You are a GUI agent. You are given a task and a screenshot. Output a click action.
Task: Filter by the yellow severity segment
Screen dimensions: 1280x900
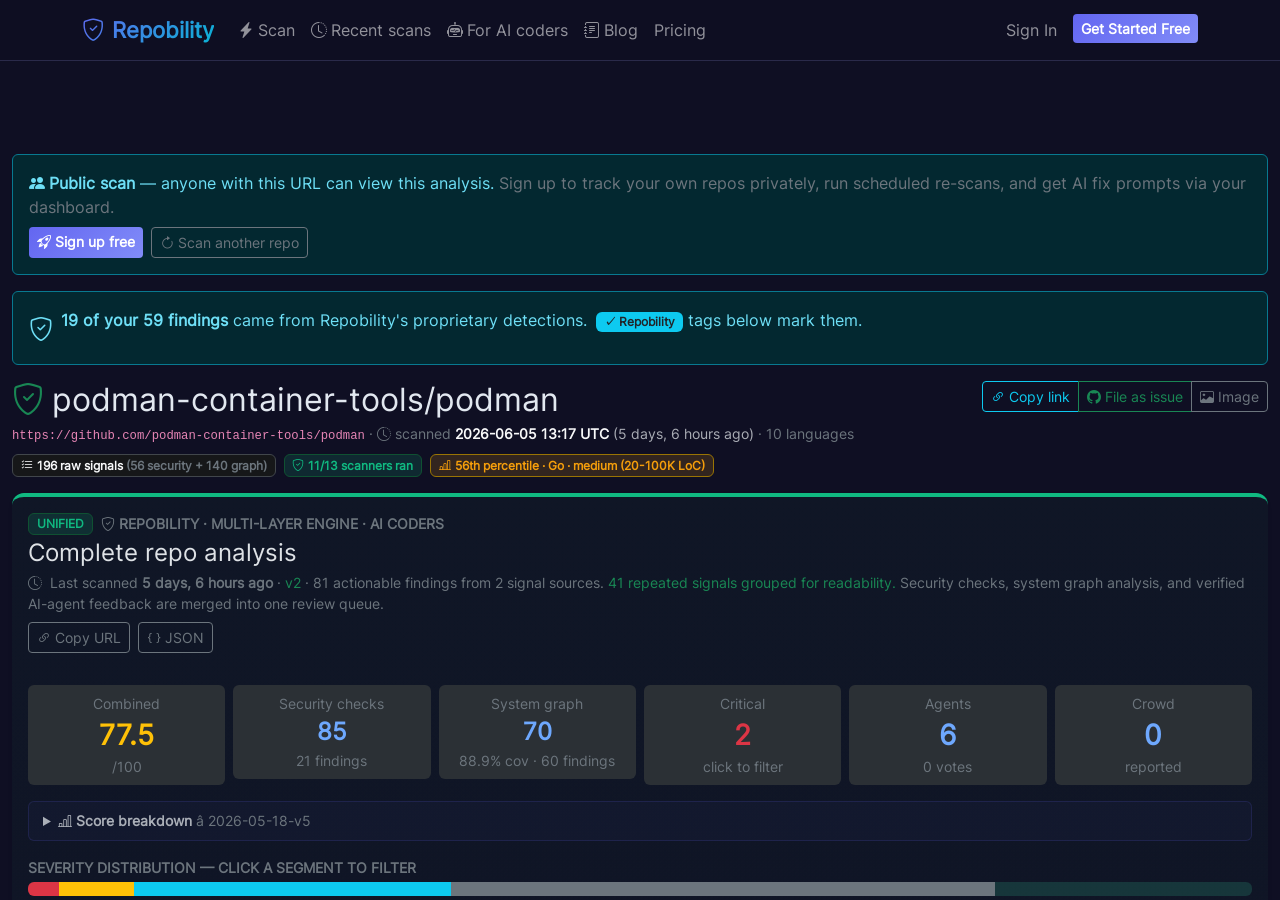coord(96,889)
